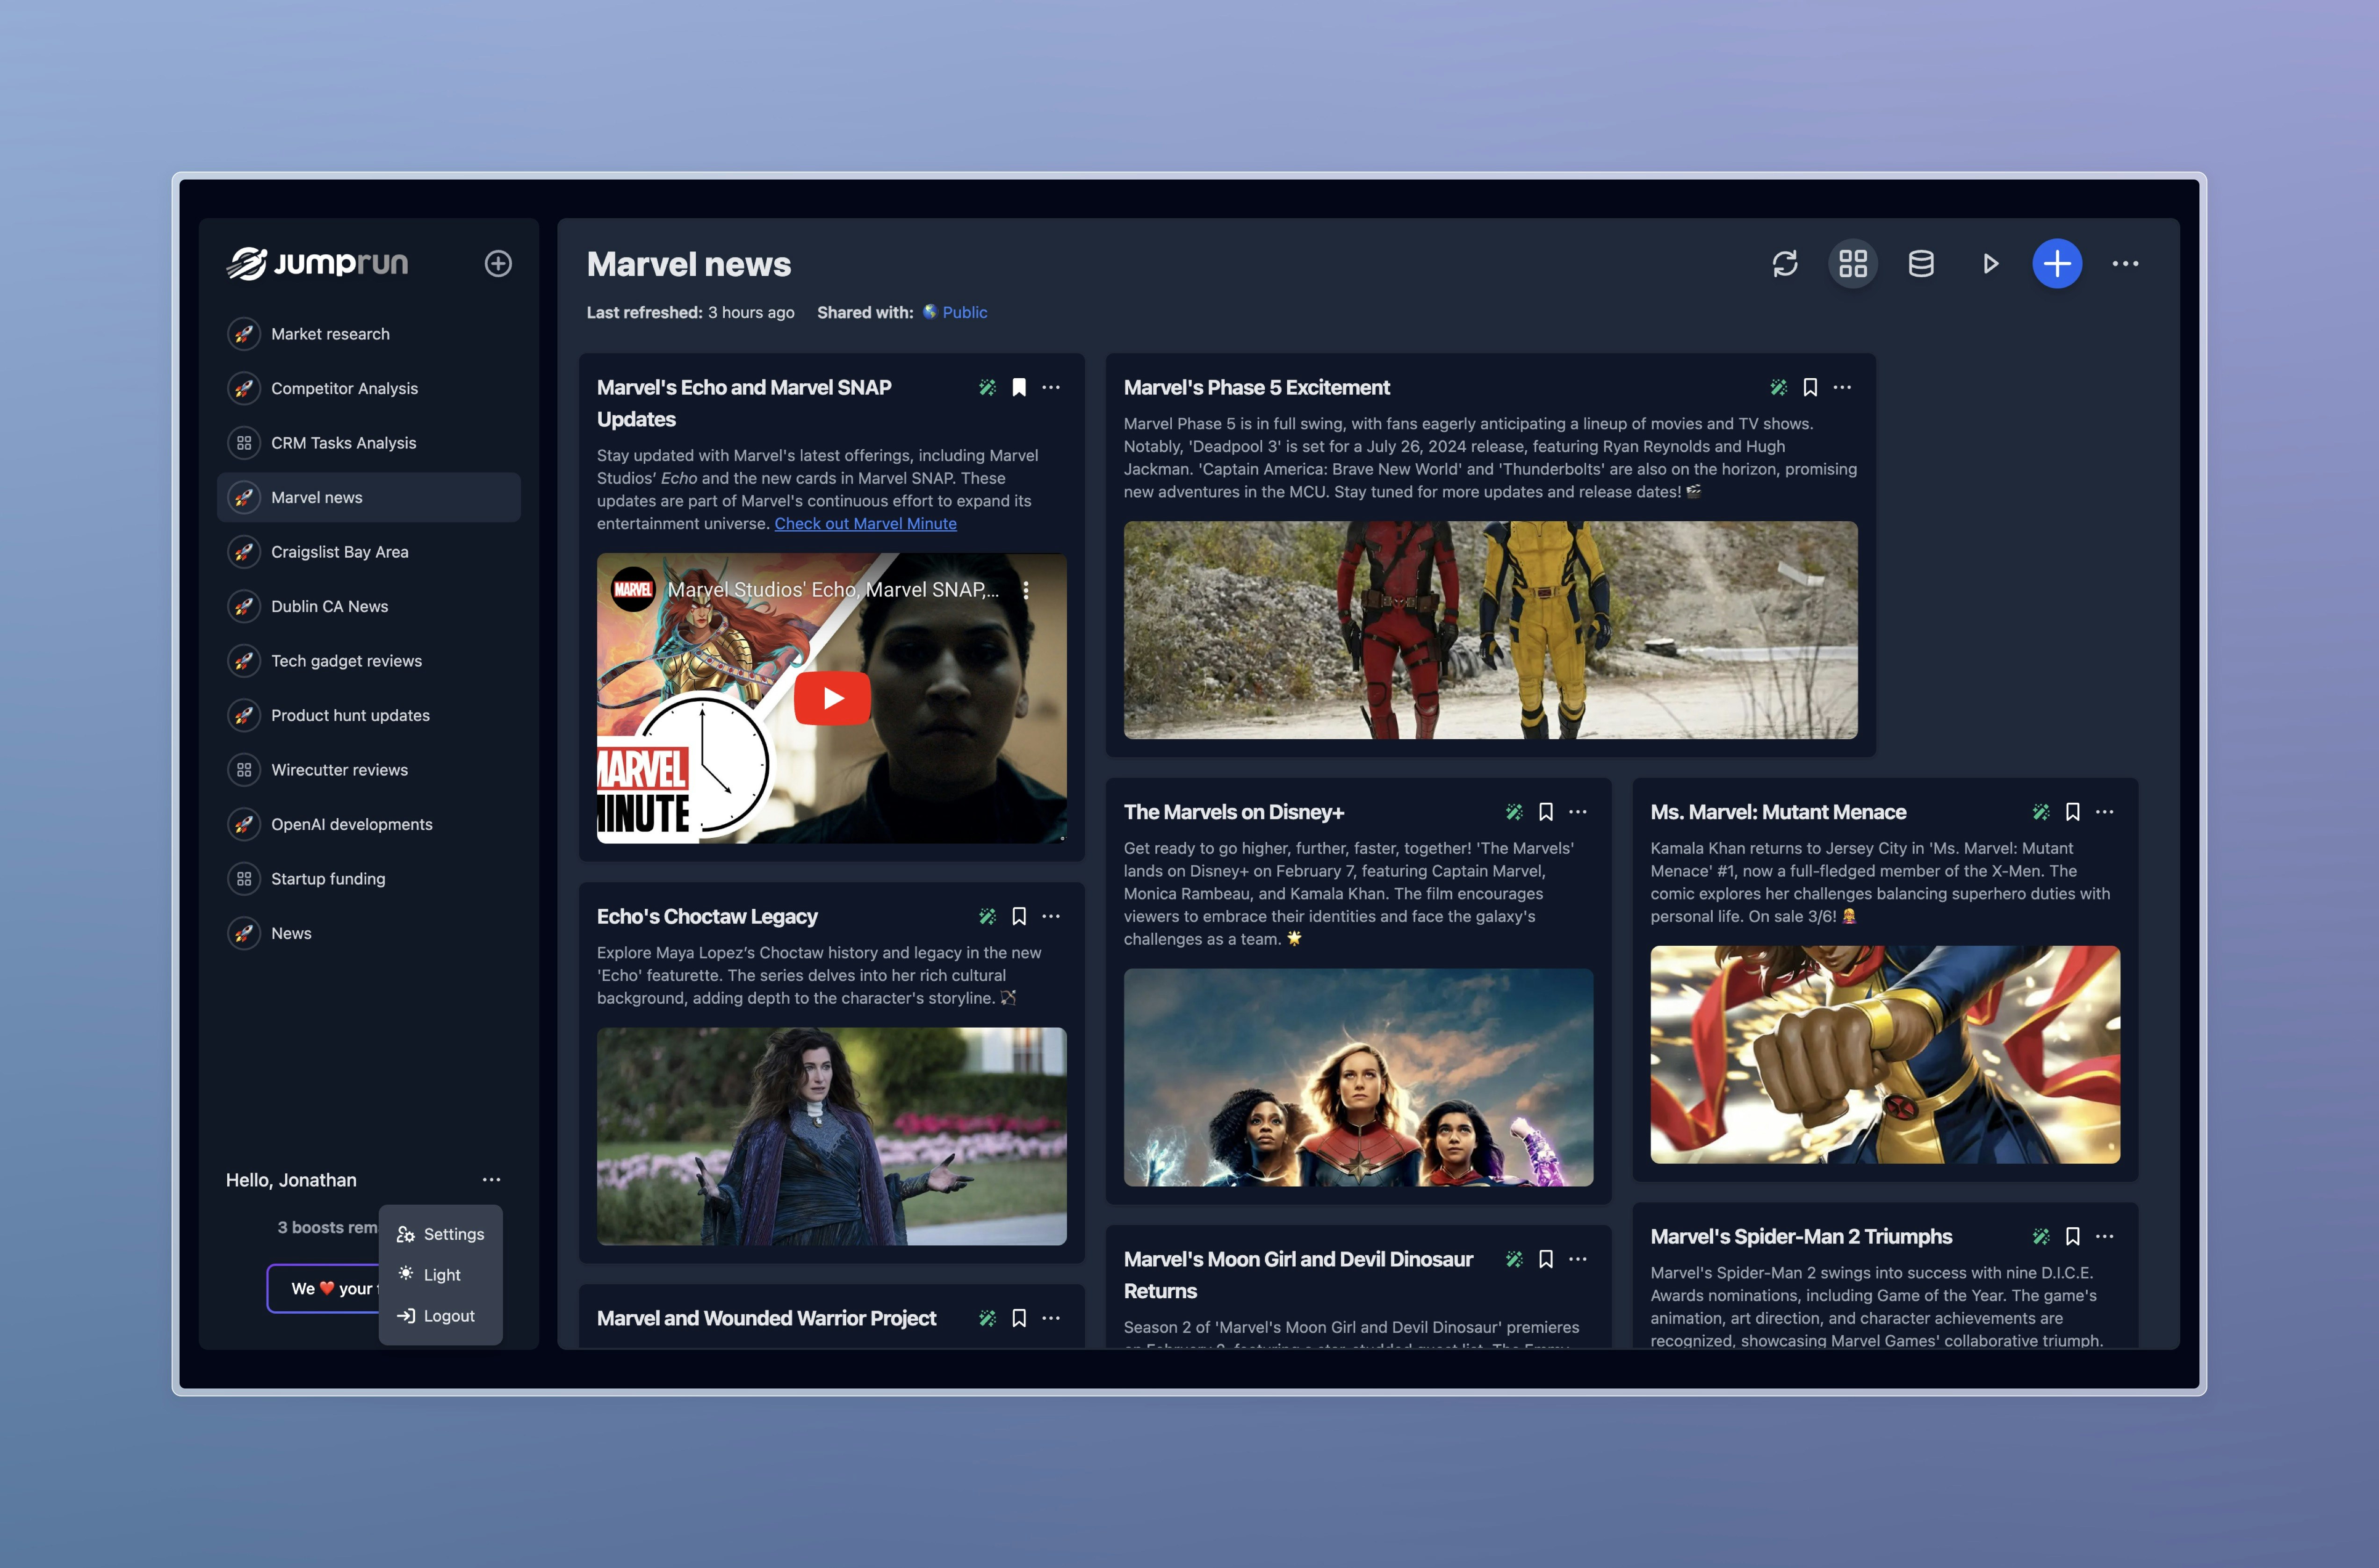
Task: Open header three-dot more options menu
Action: (x=2125, y=264)
